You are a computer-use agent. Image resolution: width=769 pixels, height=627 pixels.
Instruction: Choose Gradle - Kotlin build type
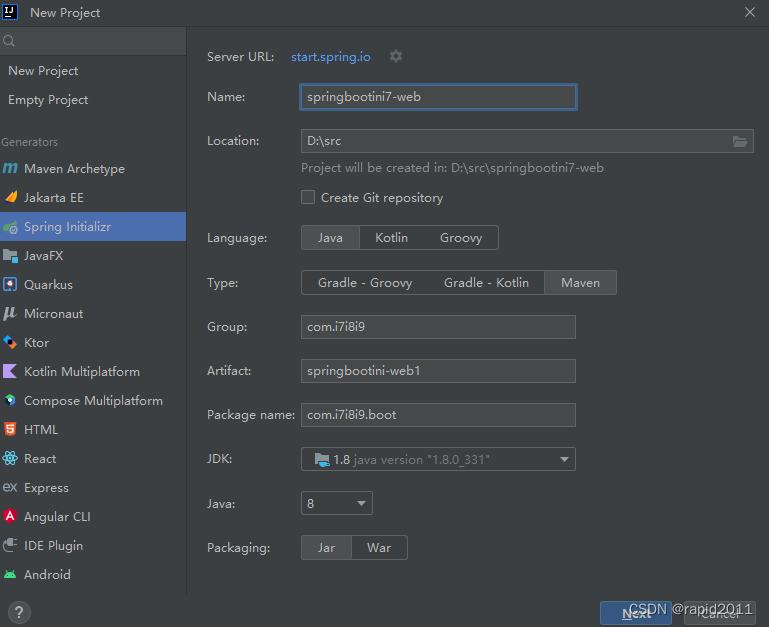click(486, 283)
